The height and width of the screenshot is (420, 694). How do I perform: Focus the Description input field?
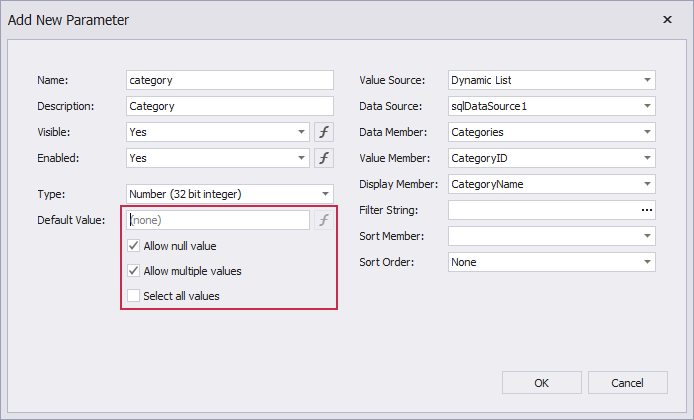(x=230, y=106)
